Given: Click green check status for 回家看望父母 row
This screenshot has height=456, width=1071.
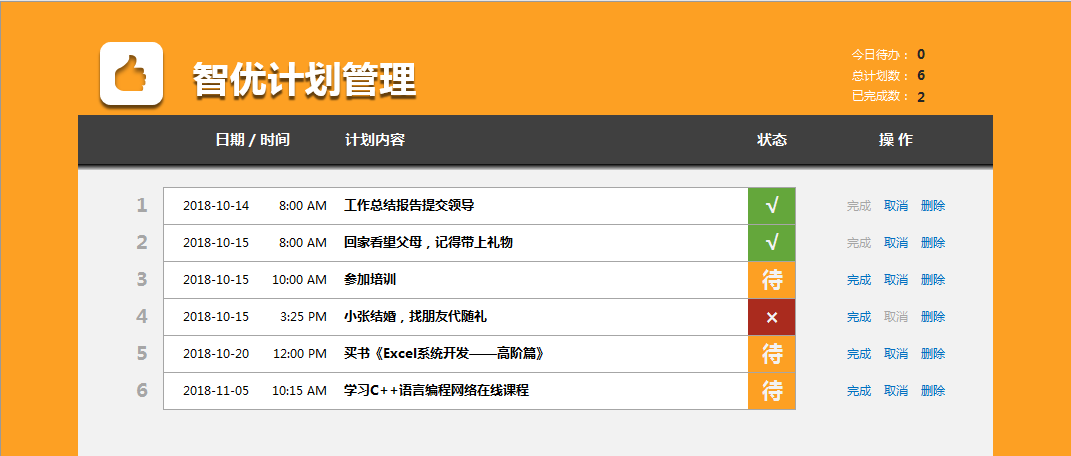Looking at the screenshot, I should (772, 243).
